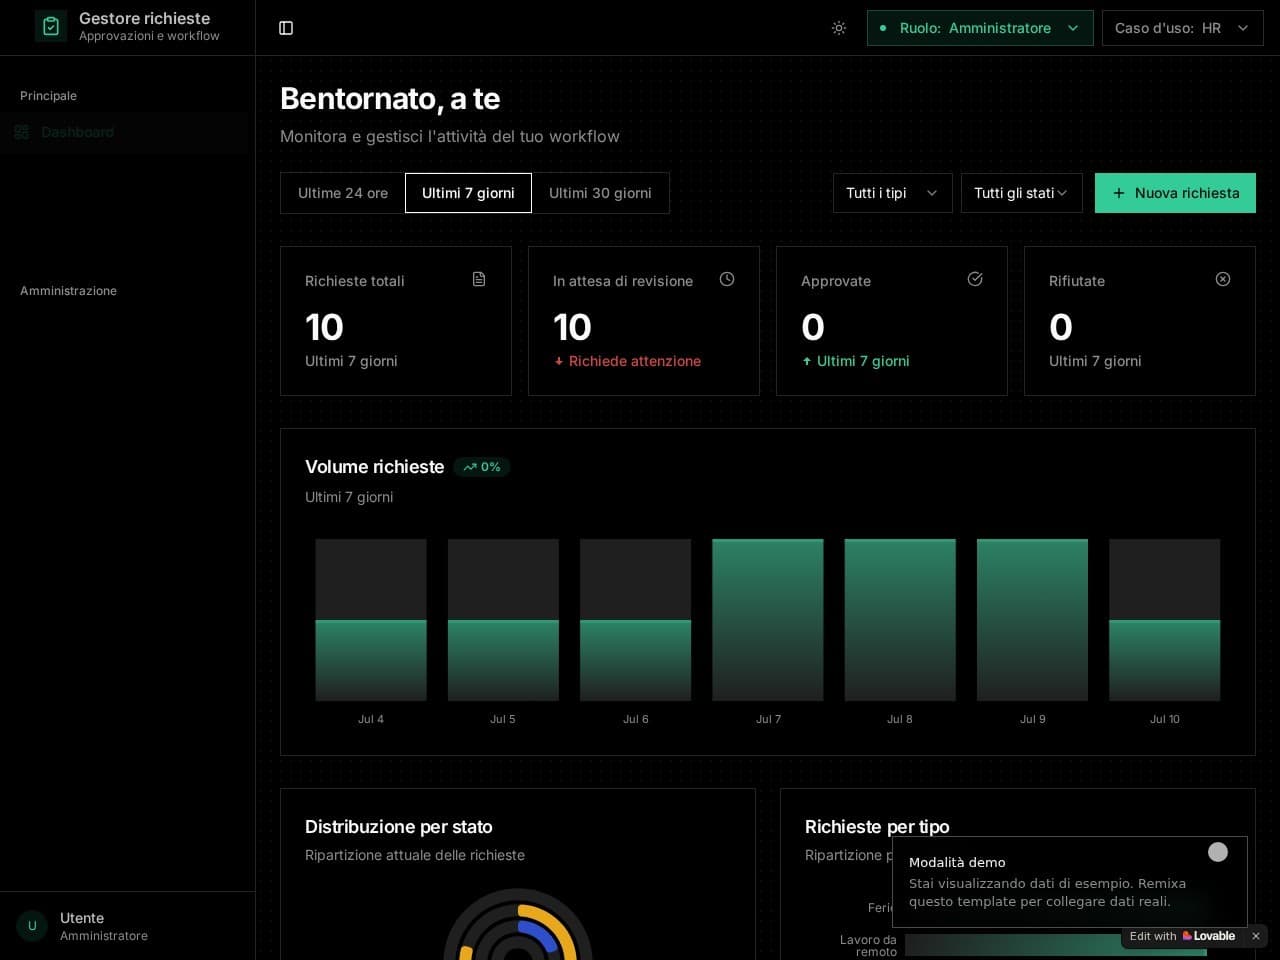Image resolution: width=1280 pixels, height=960 pixels.
Task: Click the 'Modalità demo' toast title
Action: coord(957,862)
